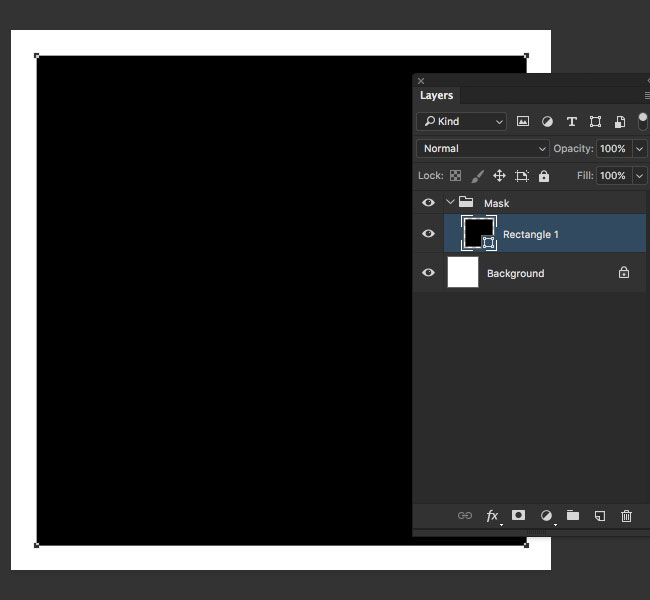Lock position move icon

[x=499, y=176]
